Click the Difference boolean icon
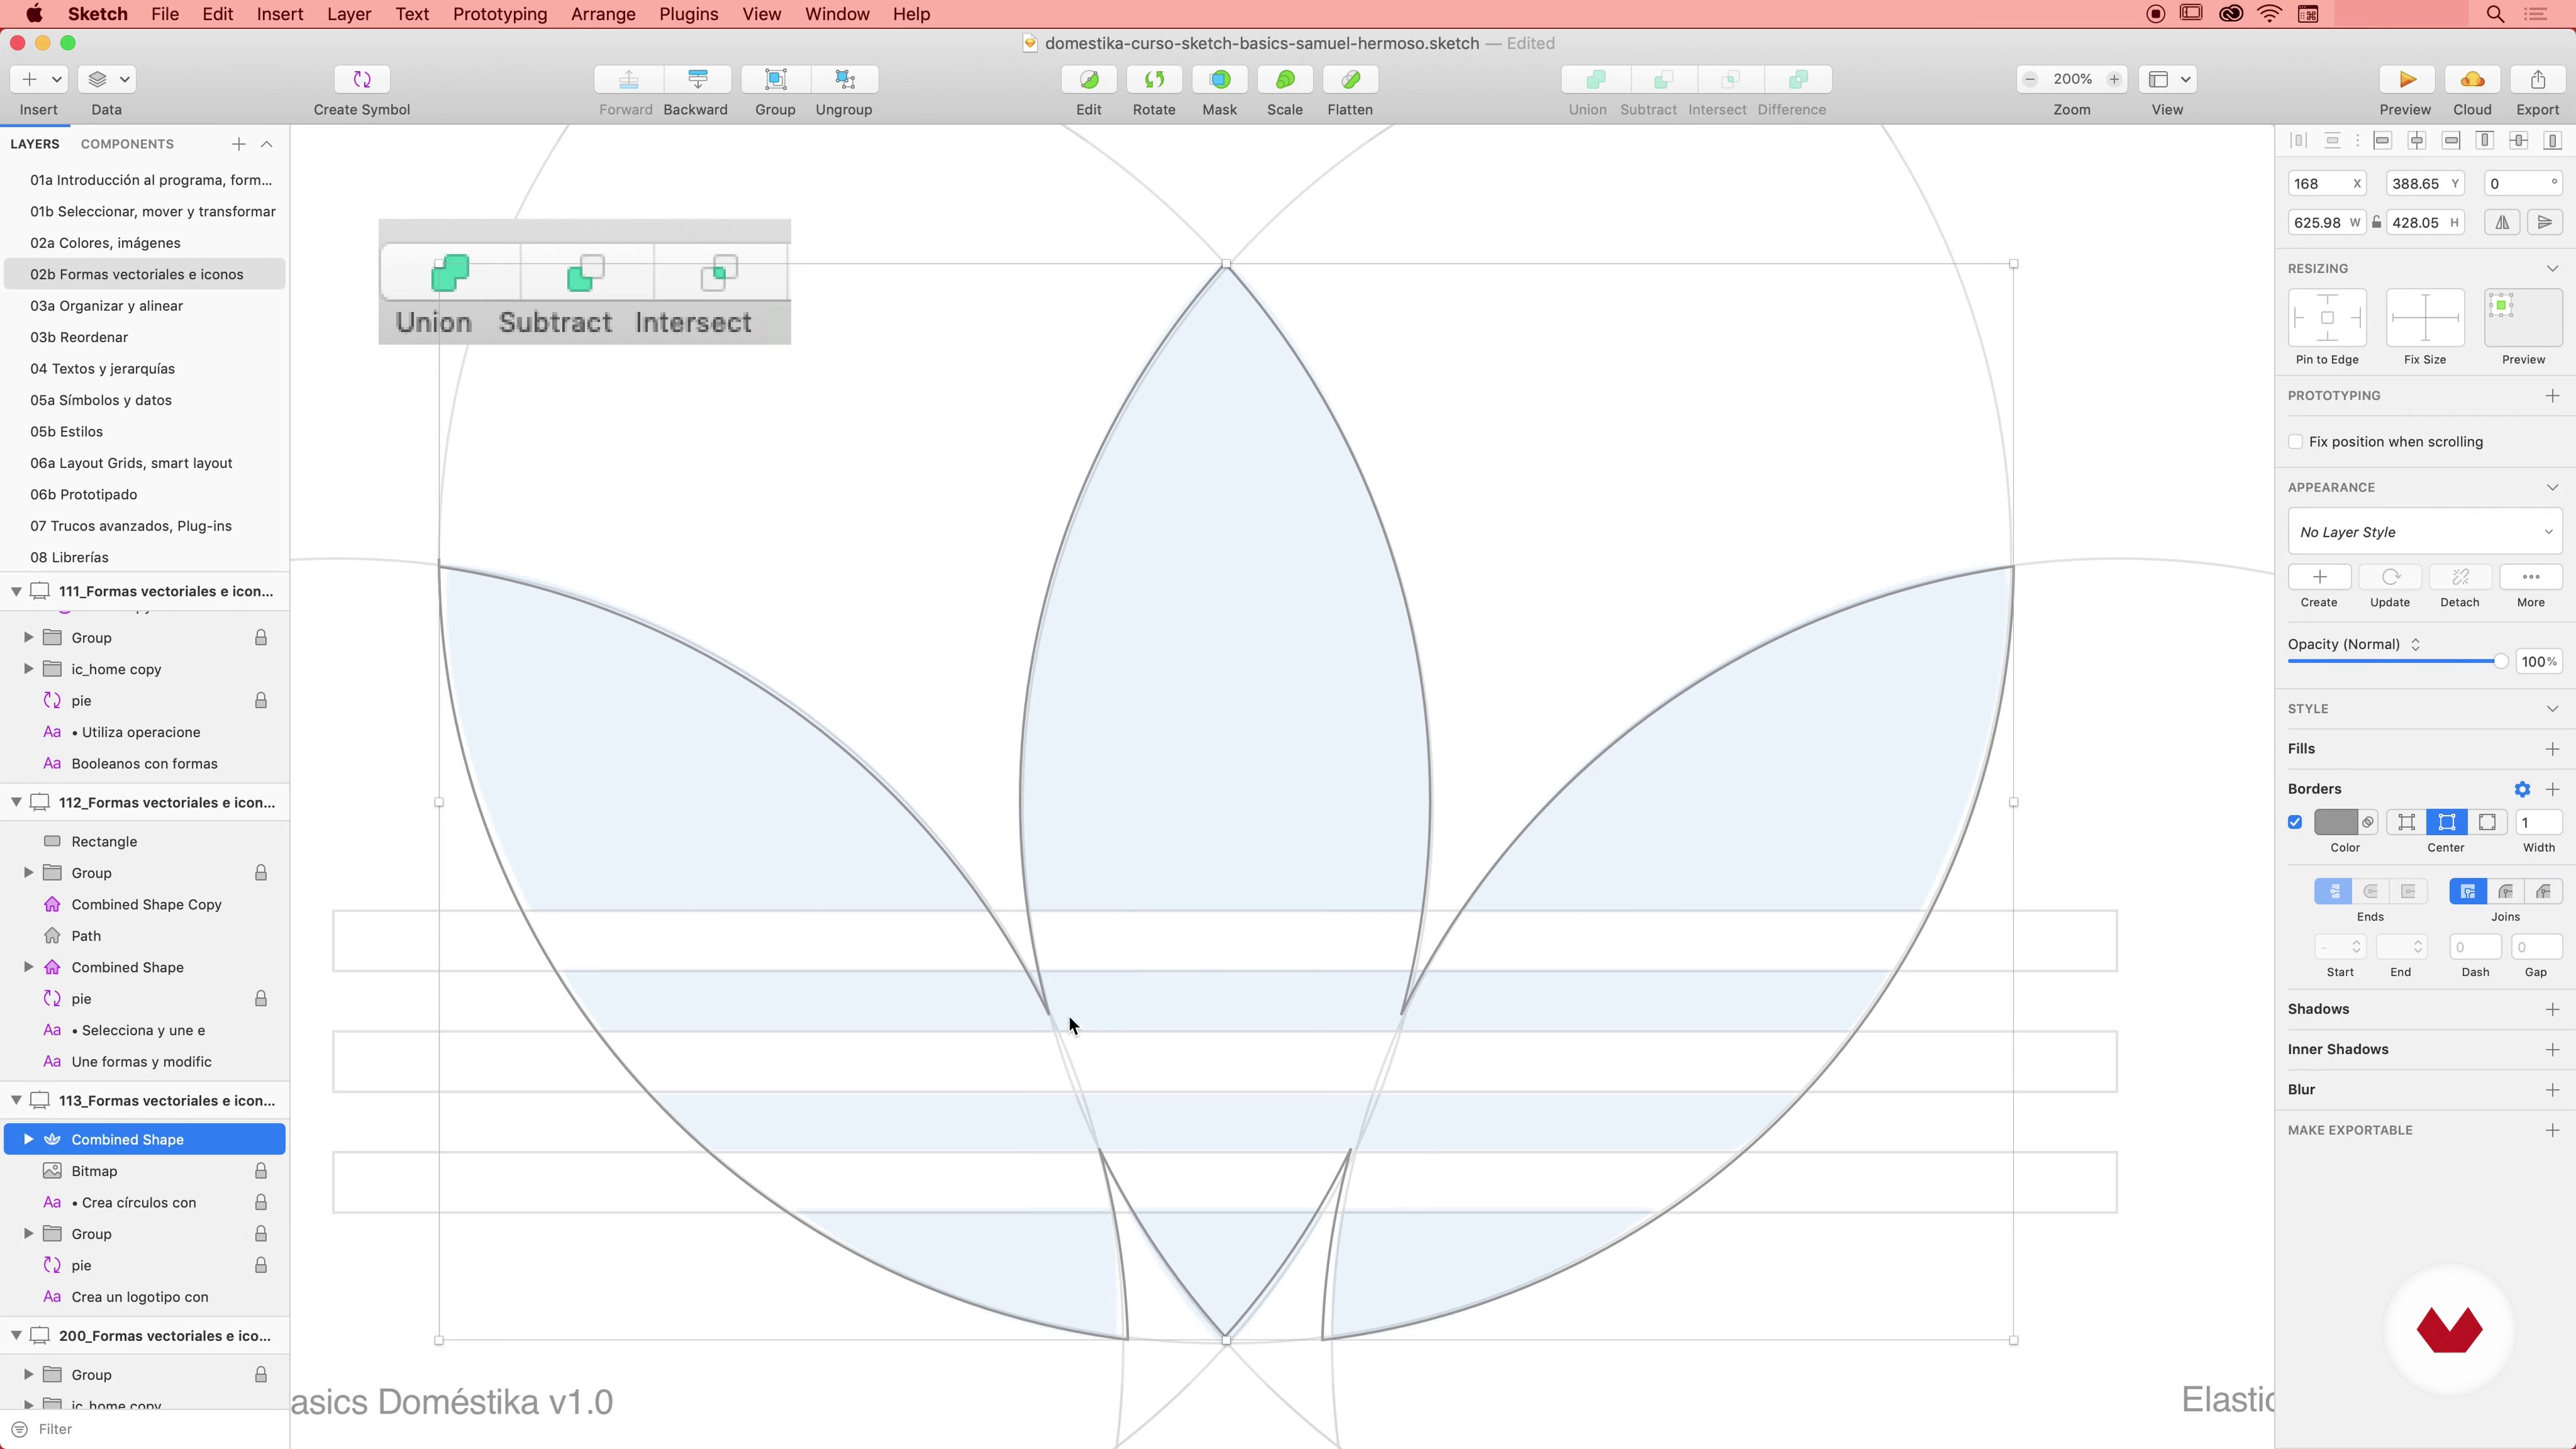This screenshot has height=1449, width=2576. coord(1798,79)
